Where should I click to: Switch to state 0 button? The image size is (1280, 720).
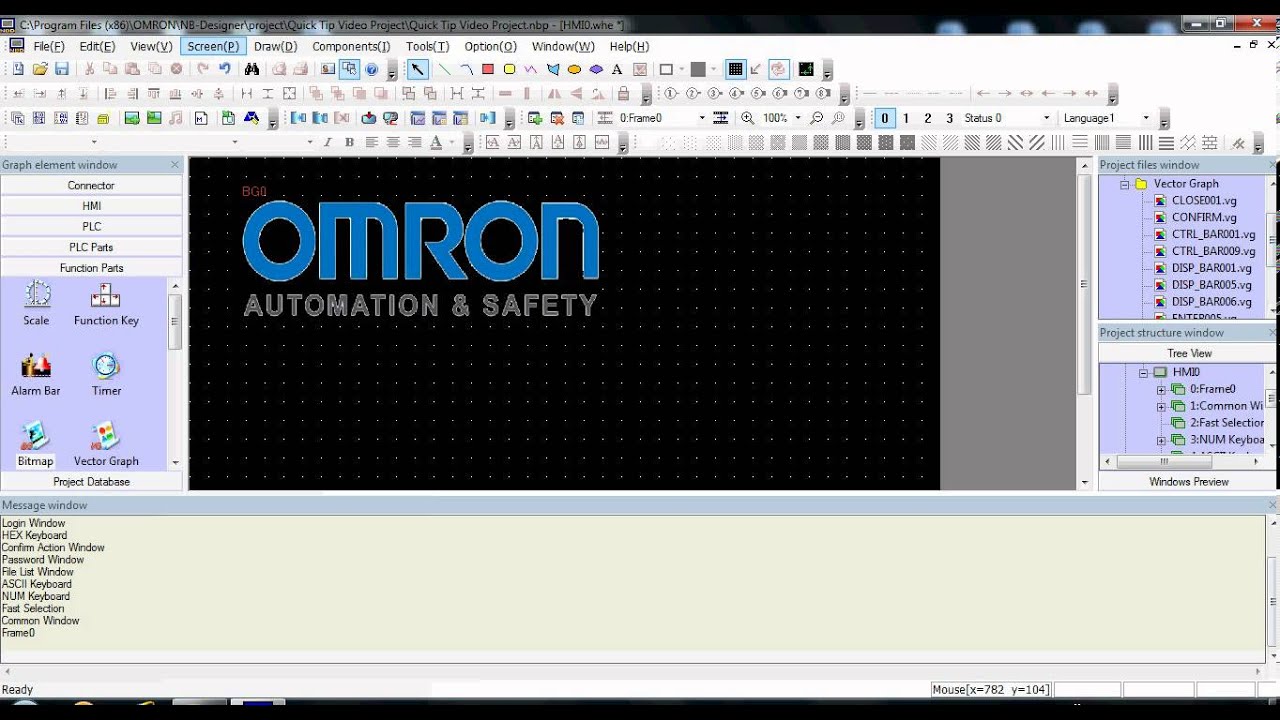[x=884, y=118]
